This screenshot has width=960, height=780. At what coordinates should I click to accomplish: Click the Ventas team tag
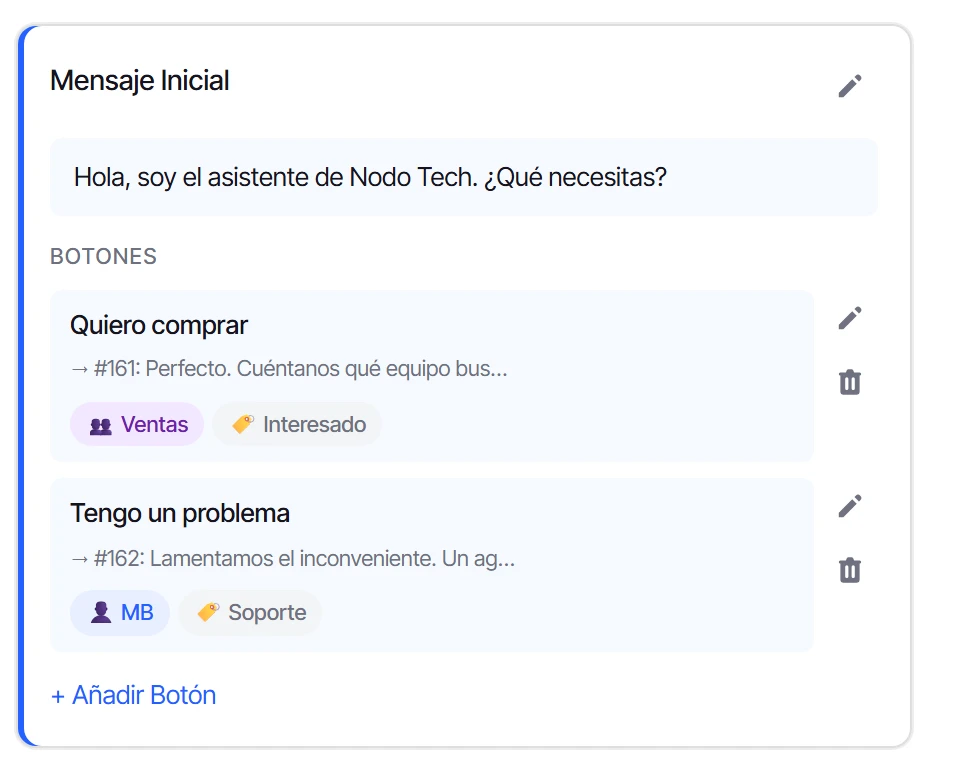137,424
